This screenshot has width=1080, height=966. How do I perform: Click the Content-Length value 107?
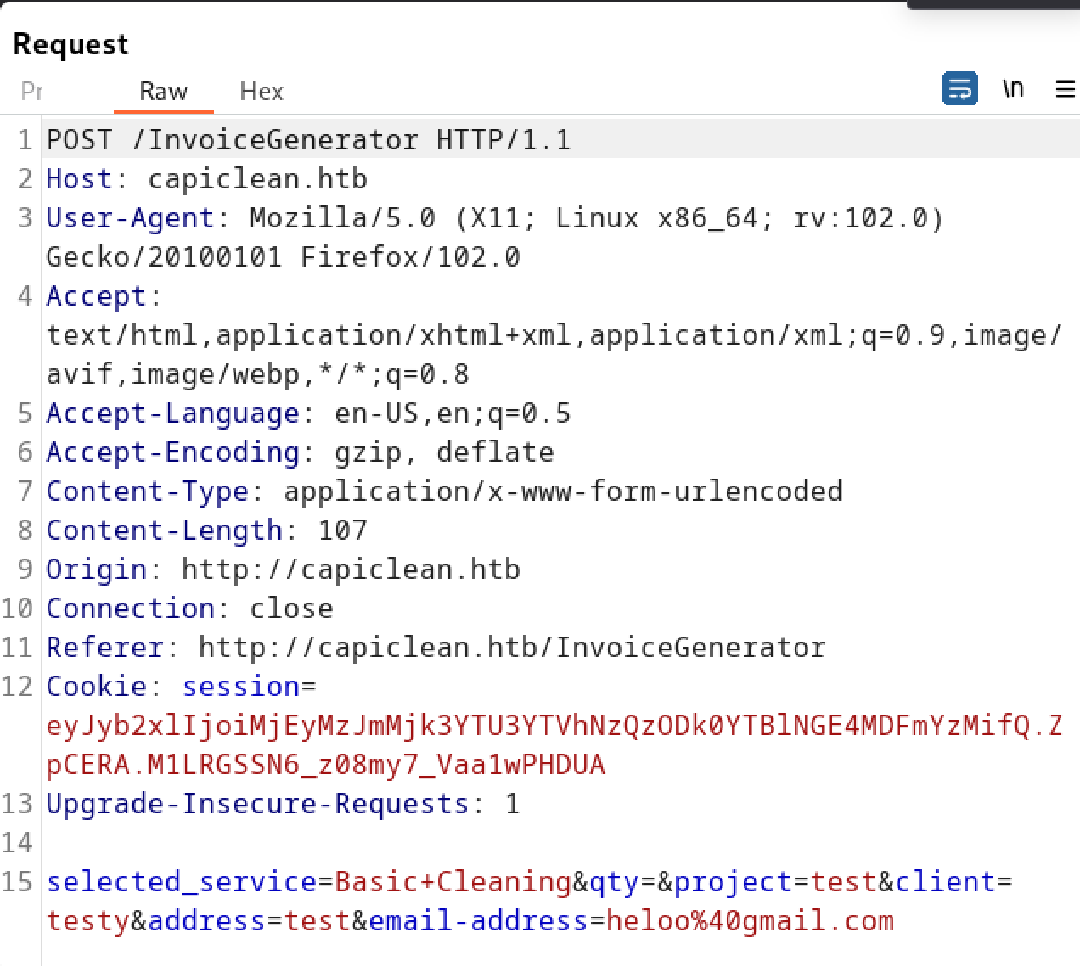coord(342,531)
